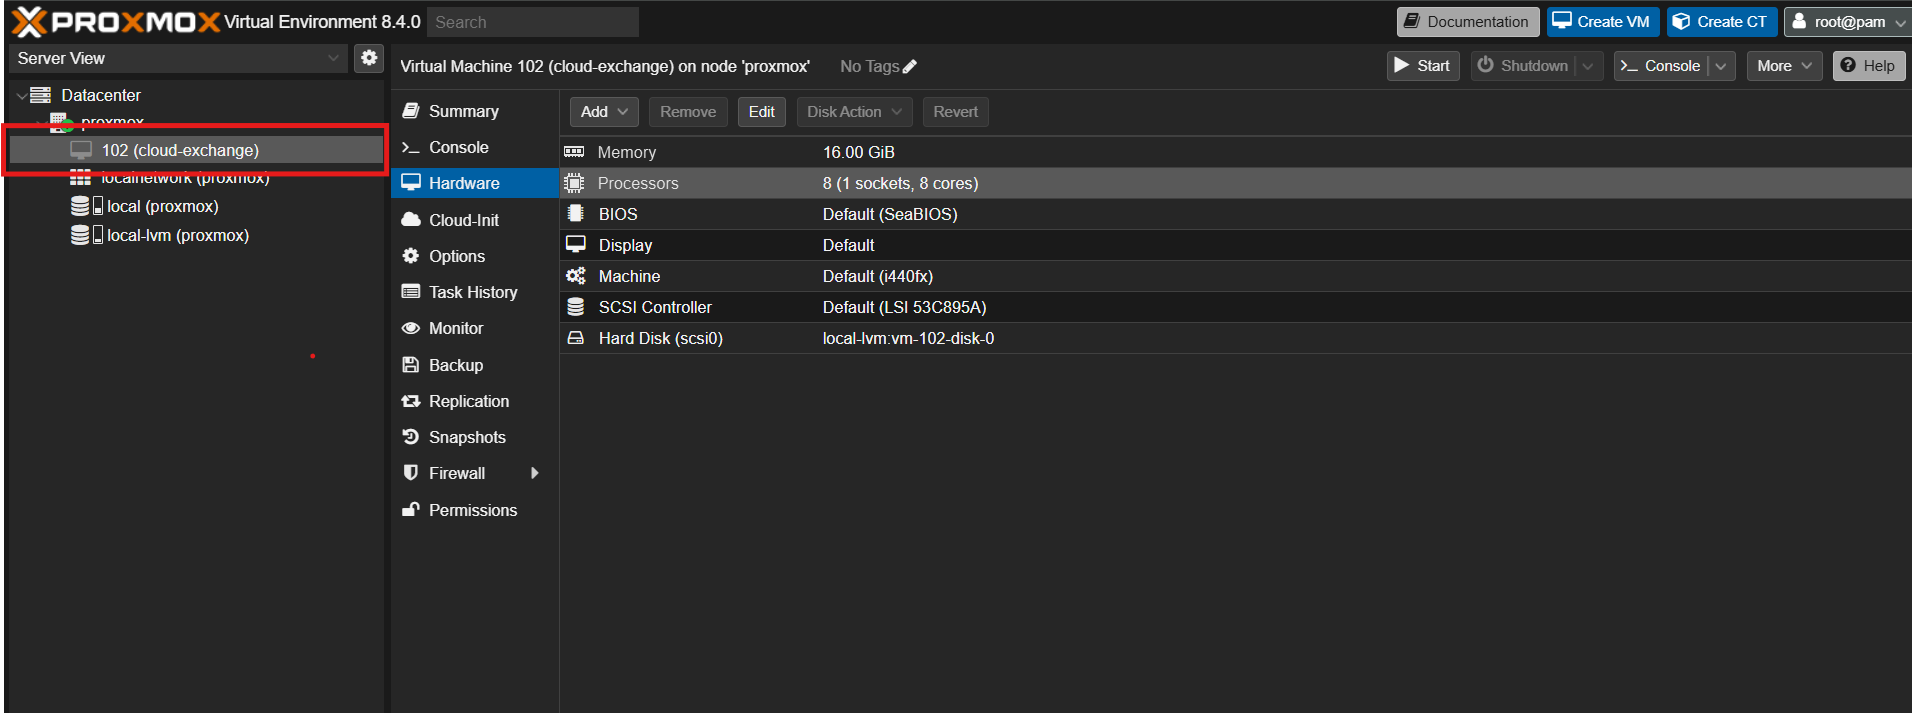Click the 'No Tags' label
1912x713 pixels.
click(x=869, y=66)
